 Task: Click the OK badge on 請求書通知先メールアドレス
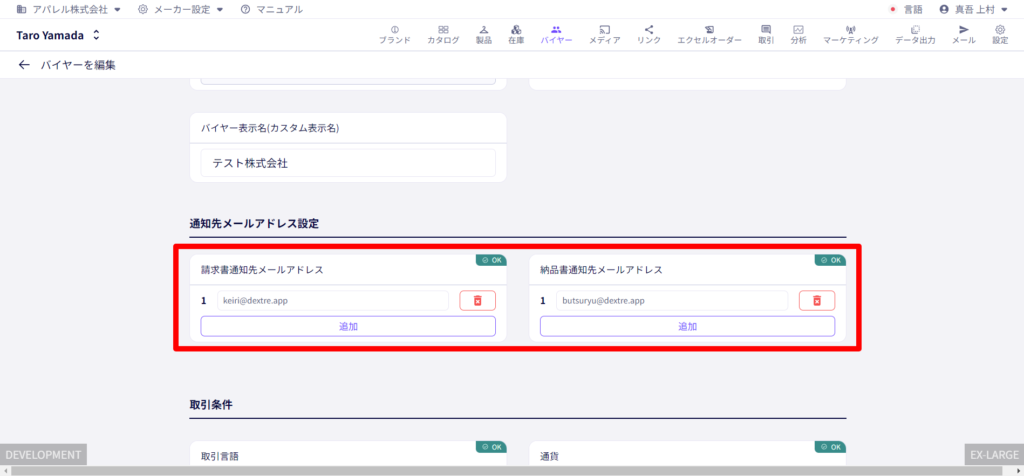491,260
